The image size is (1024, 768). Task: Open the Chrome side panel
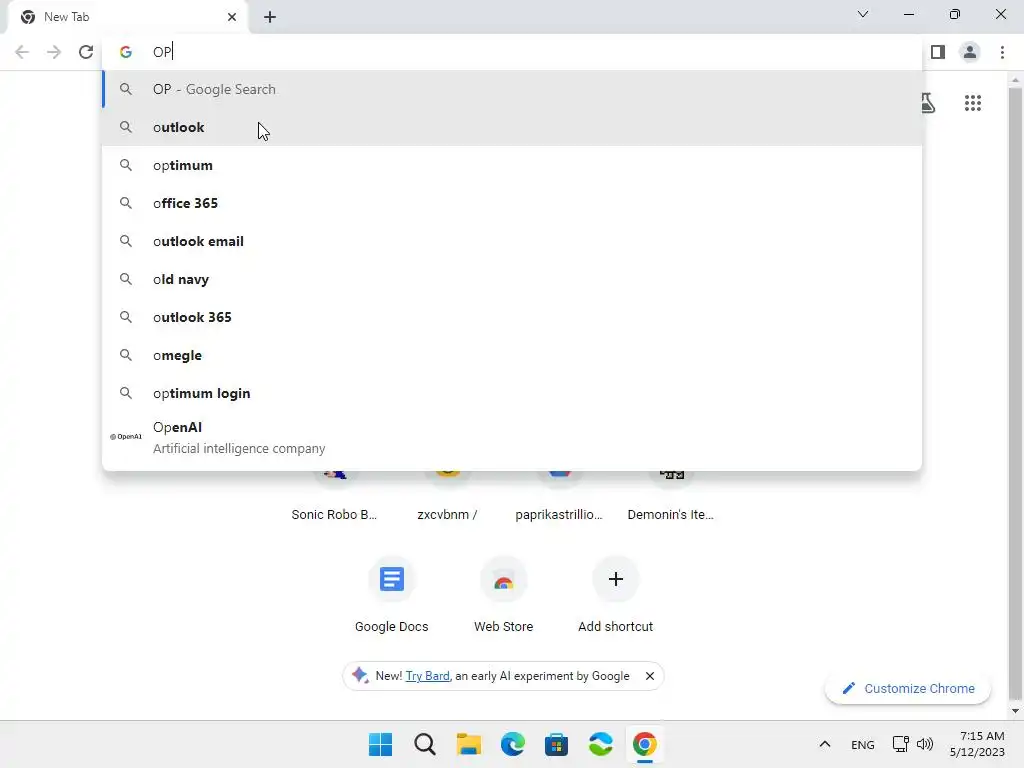tap(938, 52)
